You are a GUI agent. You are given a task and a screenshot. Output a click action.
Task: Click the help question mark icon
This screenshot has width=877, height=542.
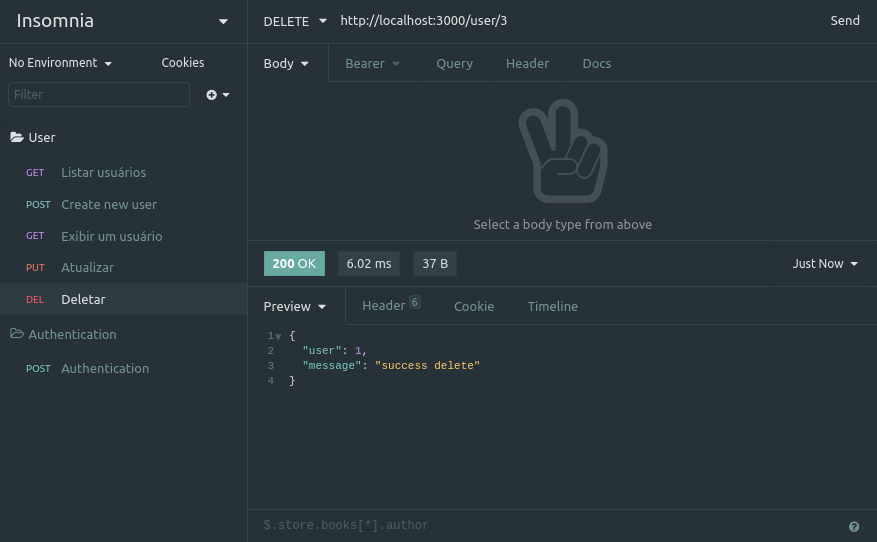coord(854,526)
